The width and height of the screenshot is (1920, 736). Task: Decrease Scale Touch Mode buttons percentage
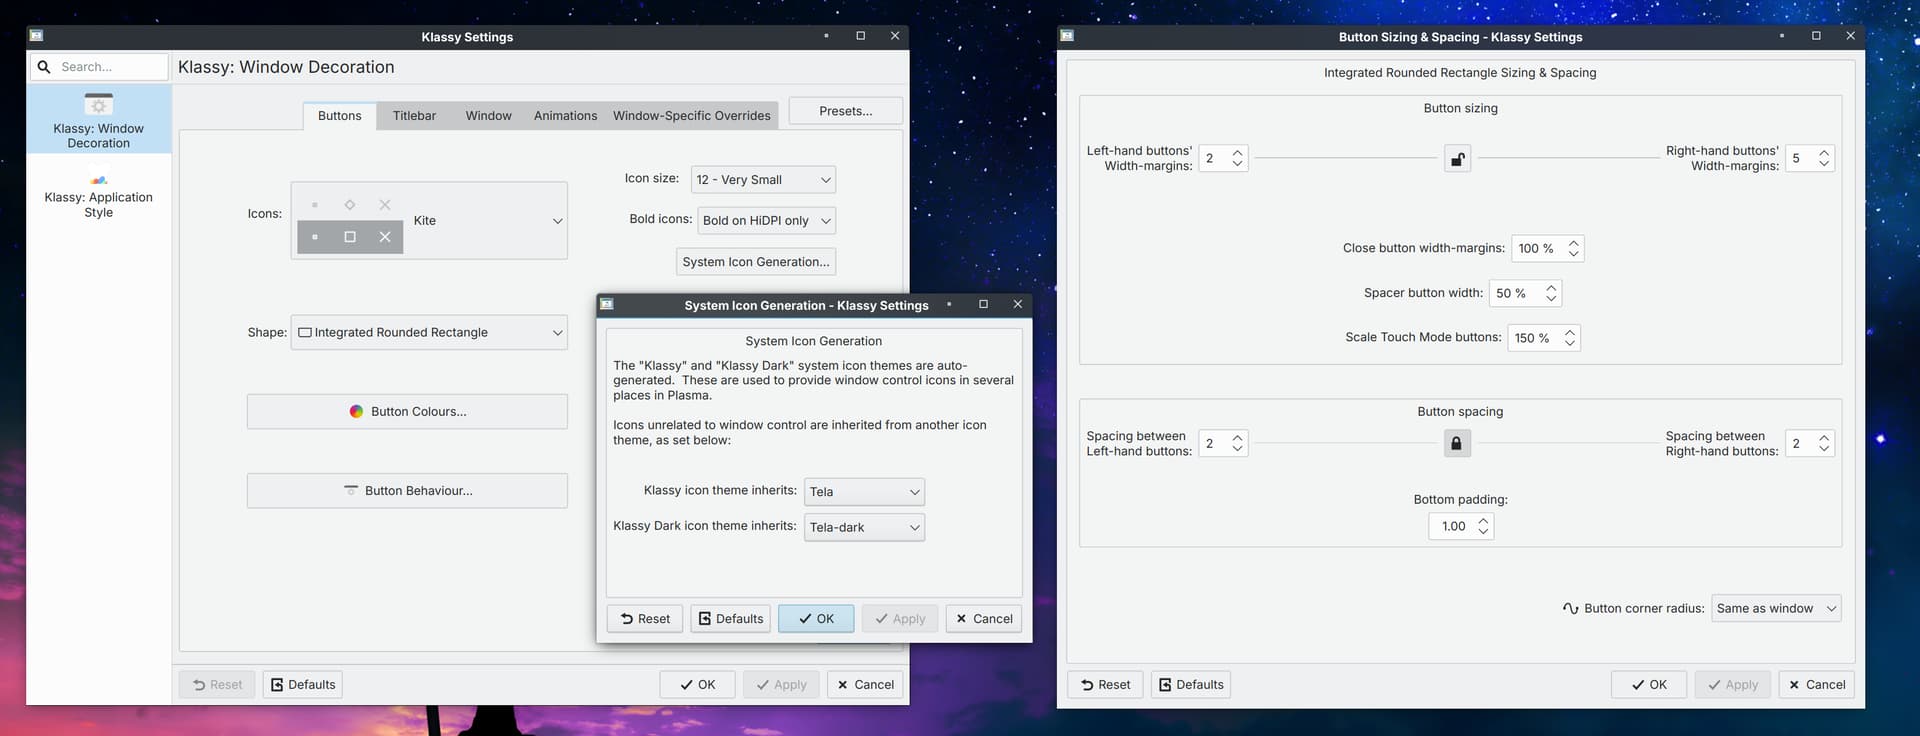pyautogui.click(x=1570, y=344)
